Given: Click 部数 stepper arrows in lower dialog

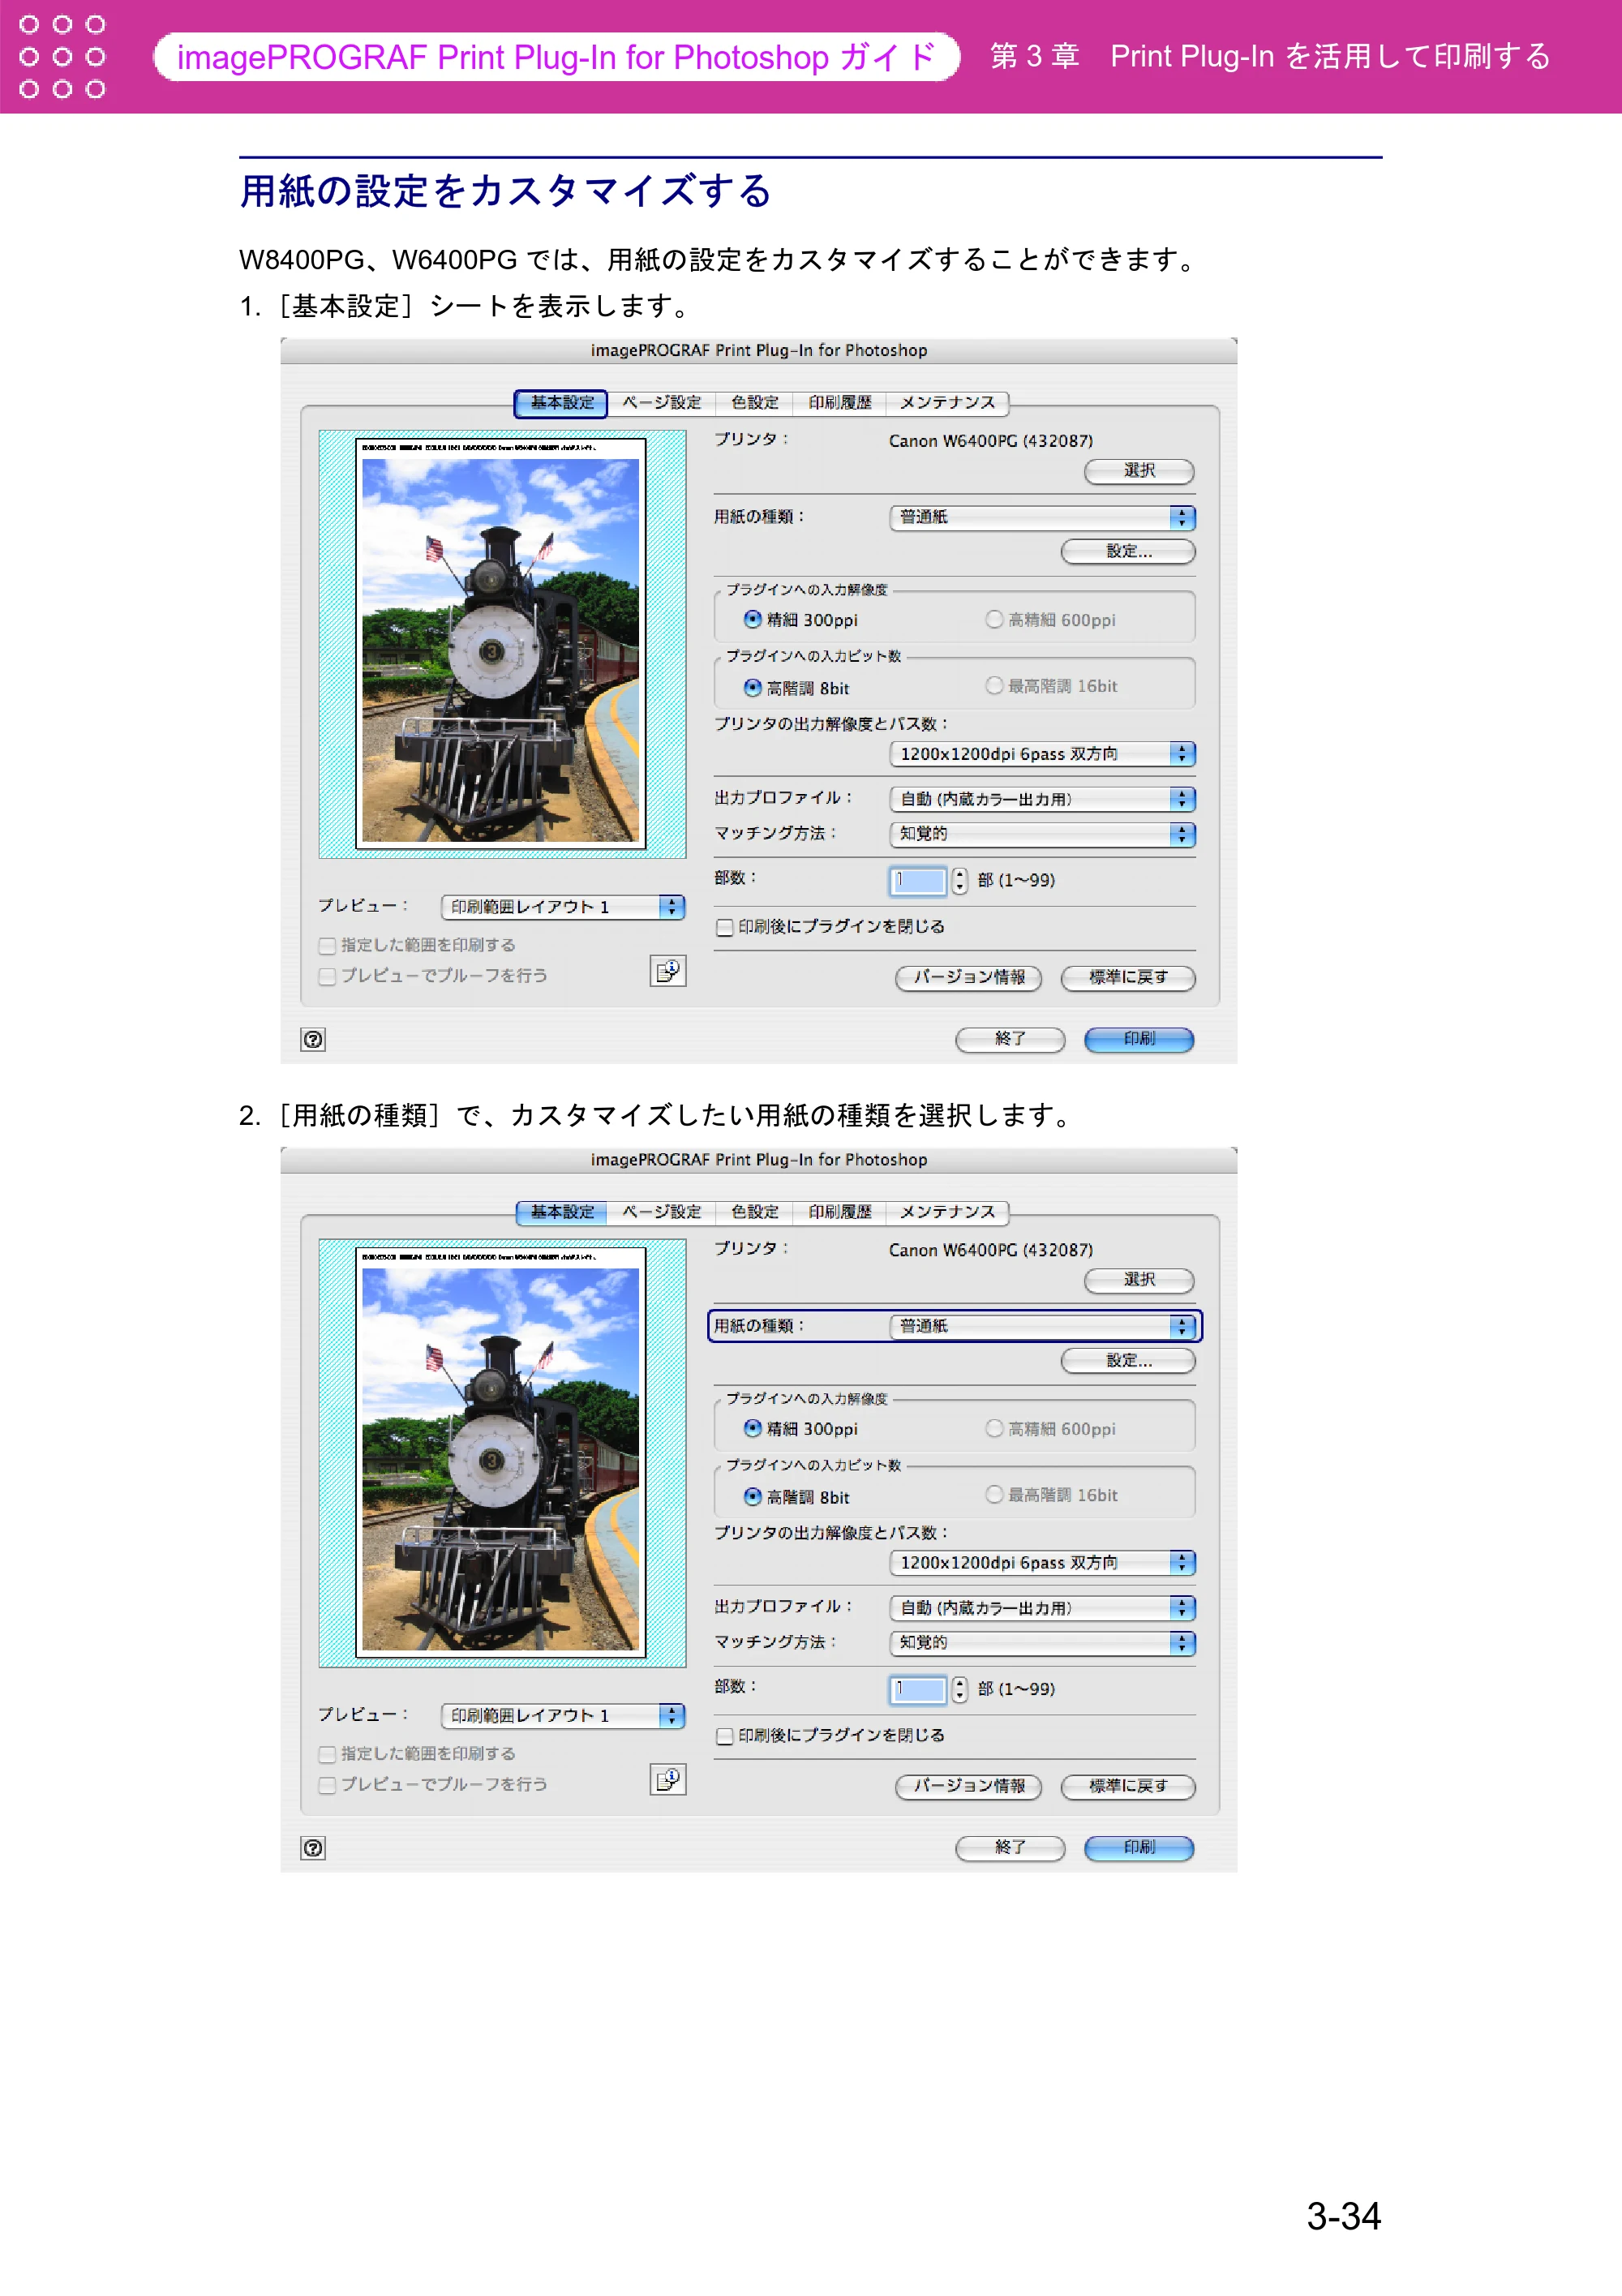Looking at the screenshot, I should 960,1690.
